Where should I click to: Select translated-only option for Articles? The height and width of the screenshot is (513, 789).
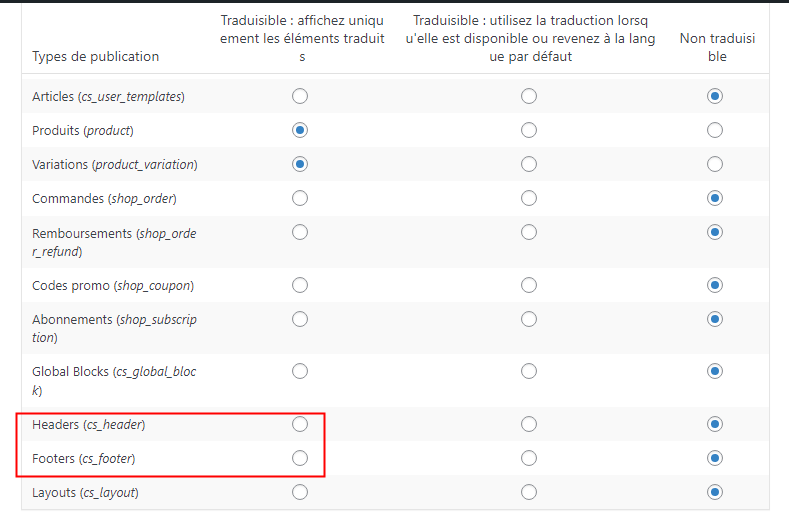pos(300,96)
